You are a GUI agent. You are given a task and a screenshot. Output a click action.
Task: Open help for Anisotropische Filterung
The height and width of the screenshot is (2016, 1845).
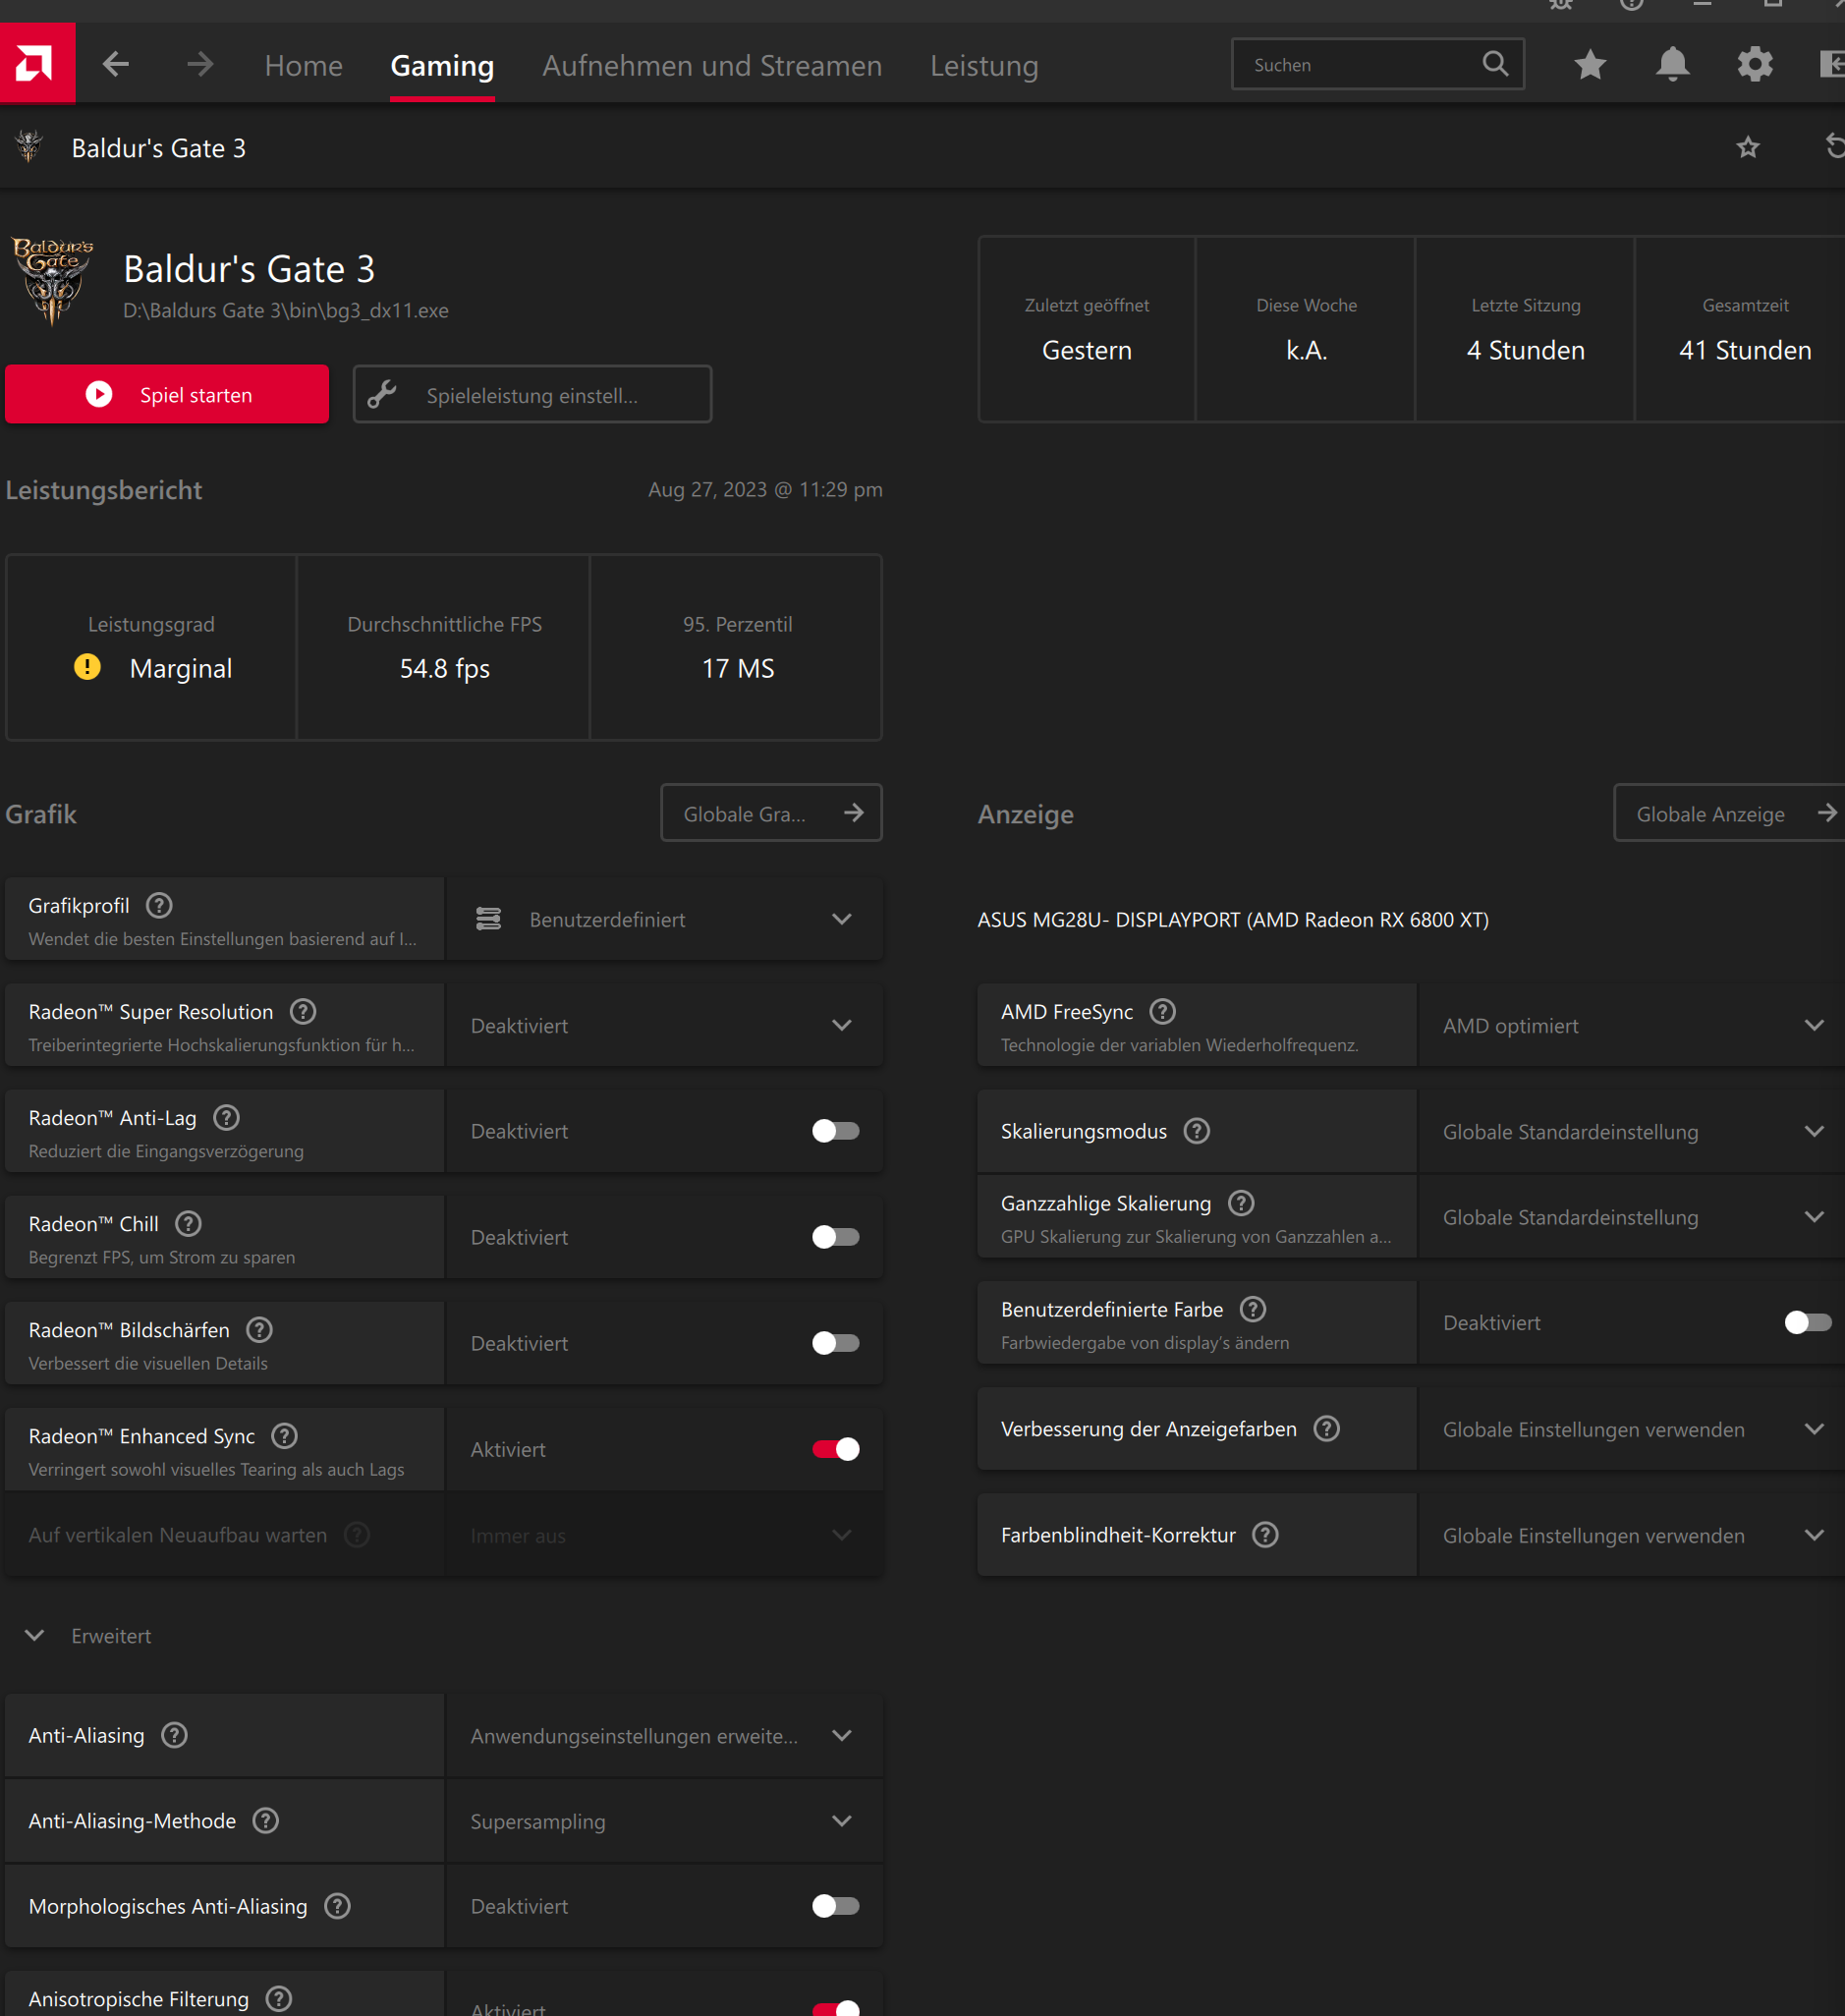click(x=279, y=1998)
